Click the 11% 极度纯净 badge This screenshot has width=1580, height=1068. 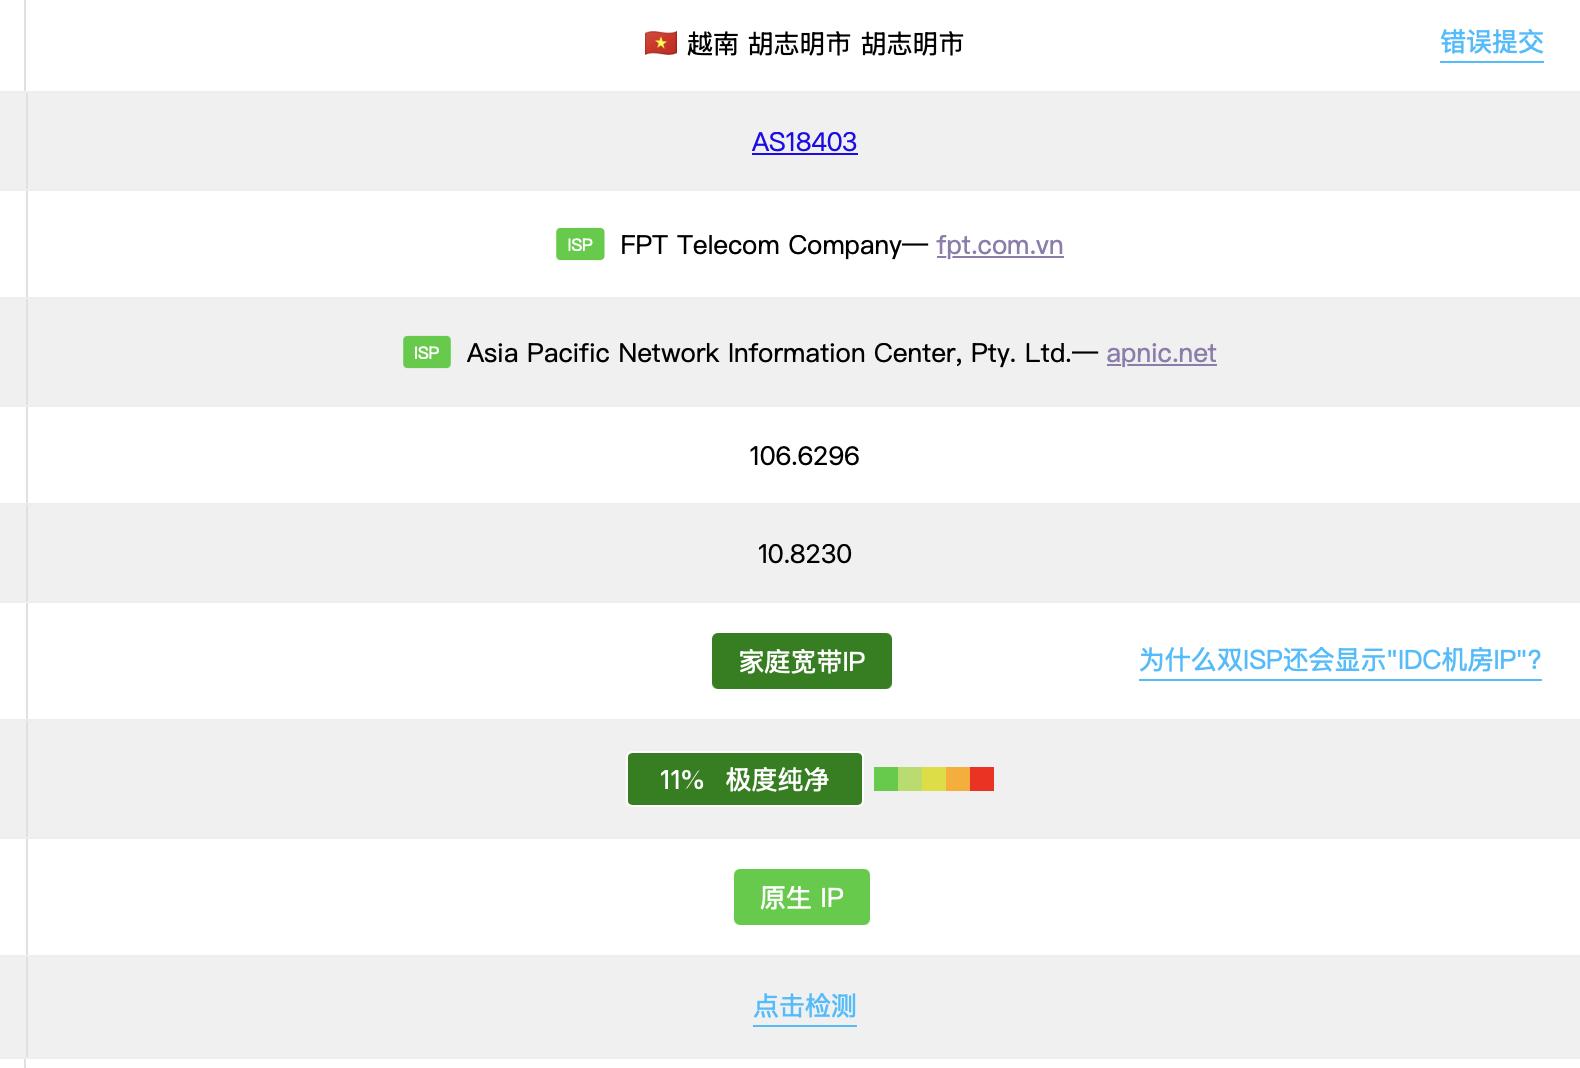(745, 779)
